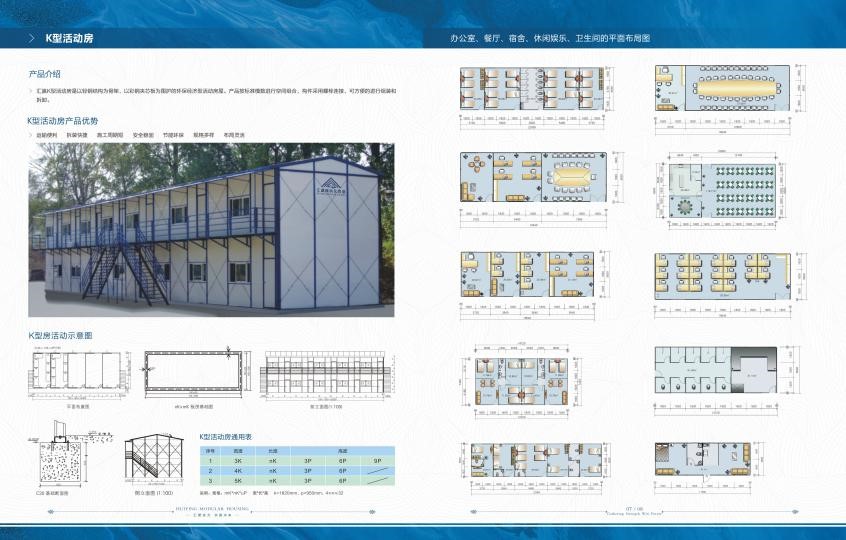Click the floor plan layouts header text
Screen dimensions: 846x540
coord(550,37)
